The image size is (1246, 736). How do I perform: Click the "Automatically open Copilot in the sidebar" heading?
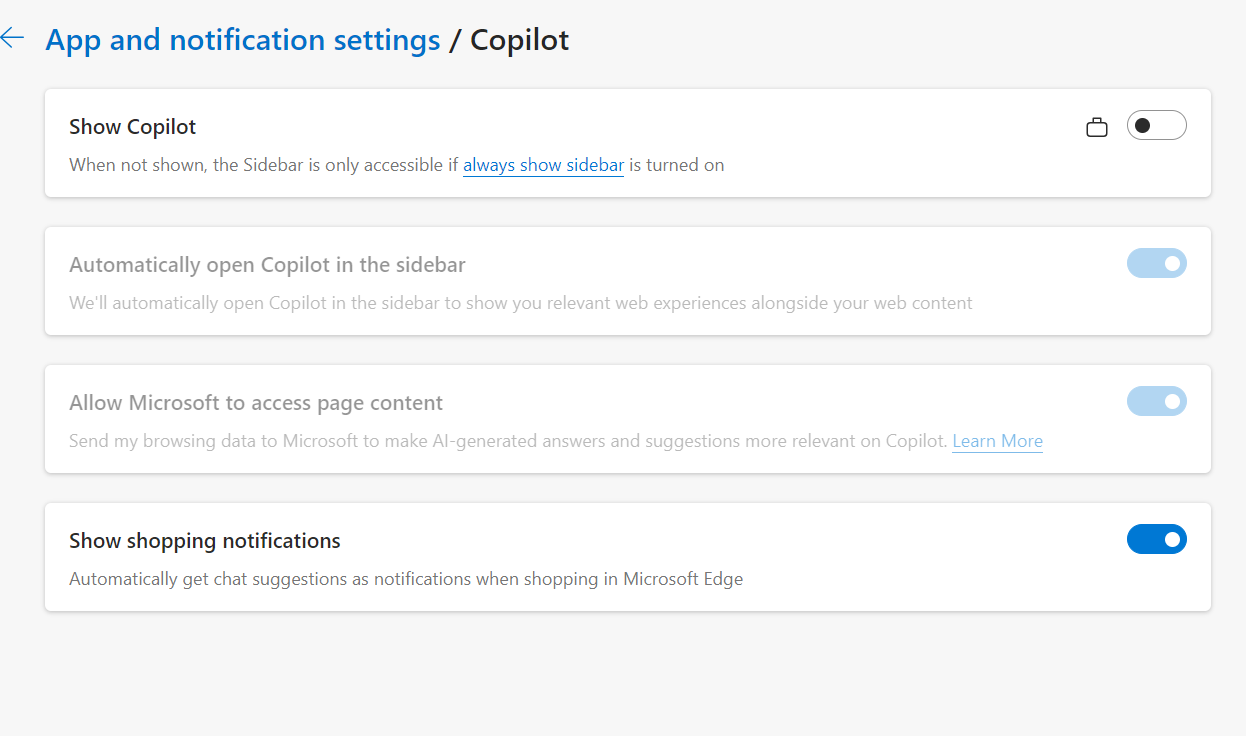[267, 265]
